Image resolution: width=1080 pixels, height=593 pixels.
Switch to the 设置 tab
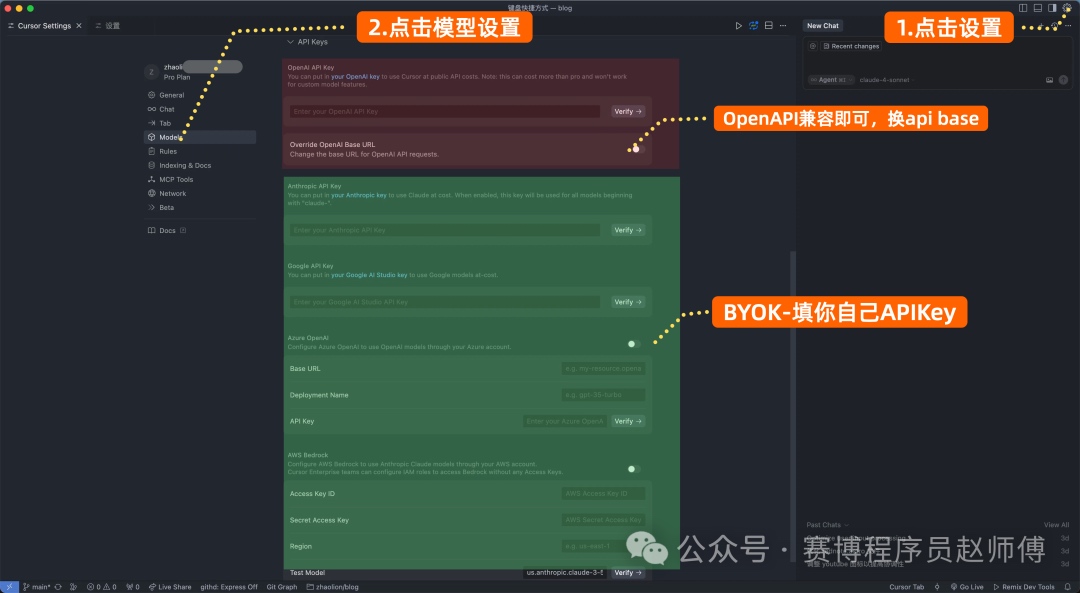pos(107,25)
